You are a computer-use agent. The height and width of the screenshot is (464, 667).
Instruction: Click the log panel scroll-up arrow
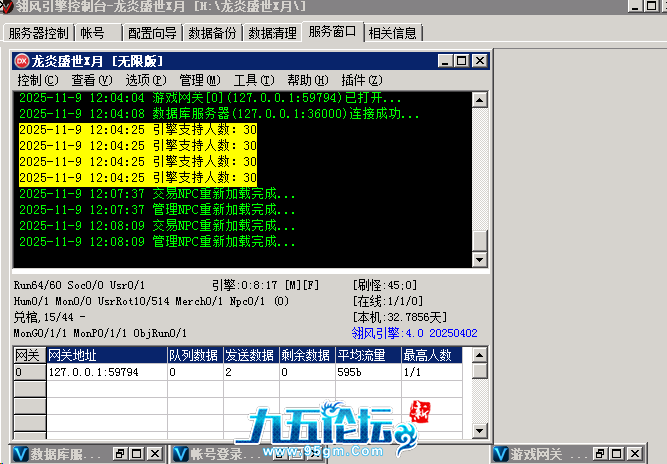(x=479, y=100)
